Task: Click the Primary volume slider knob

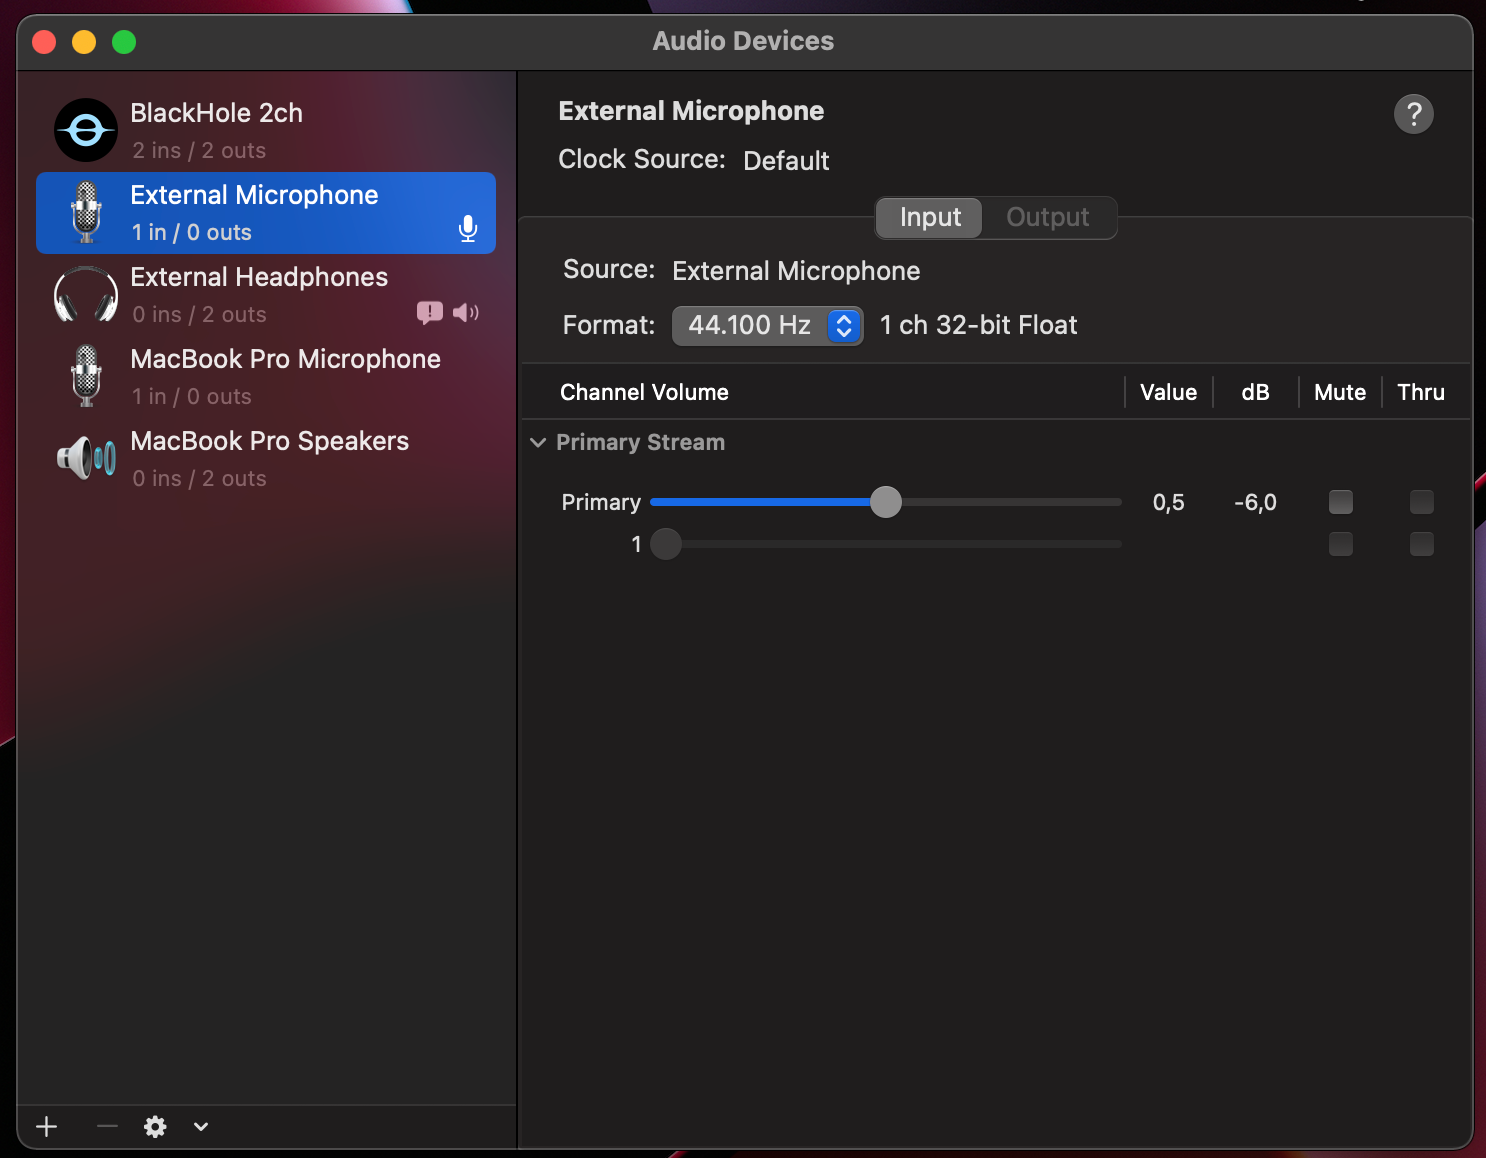Action: click(x=886, y=502)
